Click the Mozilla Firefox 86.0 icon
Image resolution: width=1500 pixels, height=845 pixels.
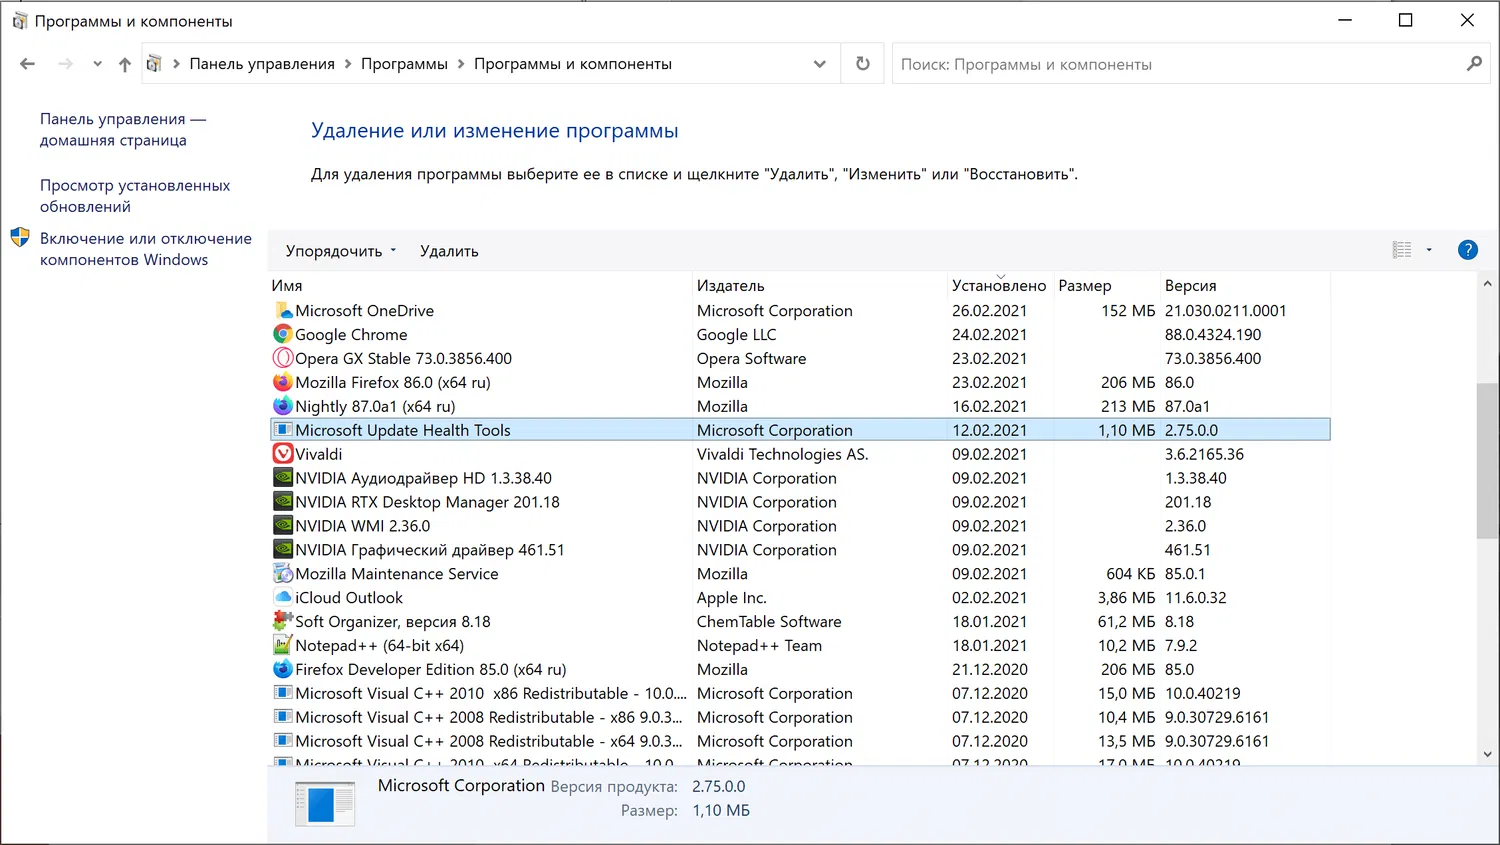[283, 382]
